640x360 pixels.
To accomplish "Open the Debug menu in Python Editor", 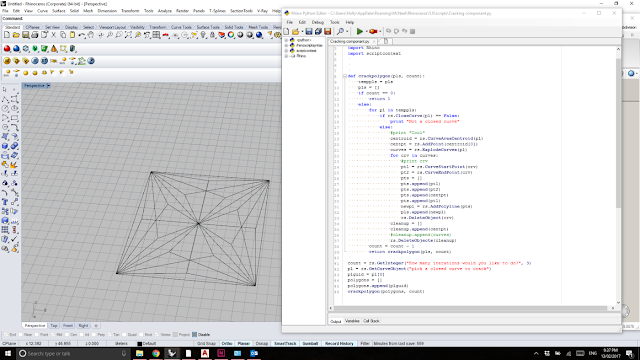I will [x=318, y=22].
